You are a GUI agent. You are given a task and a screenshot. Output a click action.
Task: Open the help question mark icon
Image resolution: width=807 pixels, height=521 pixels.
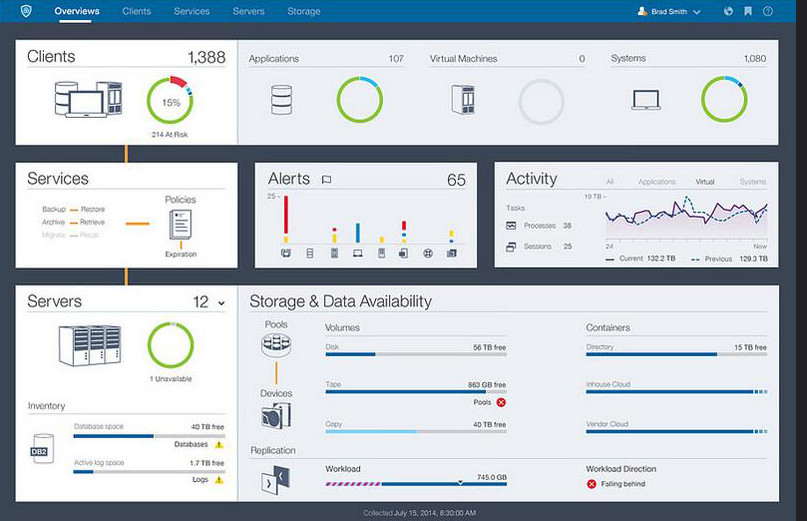[768, 11]
